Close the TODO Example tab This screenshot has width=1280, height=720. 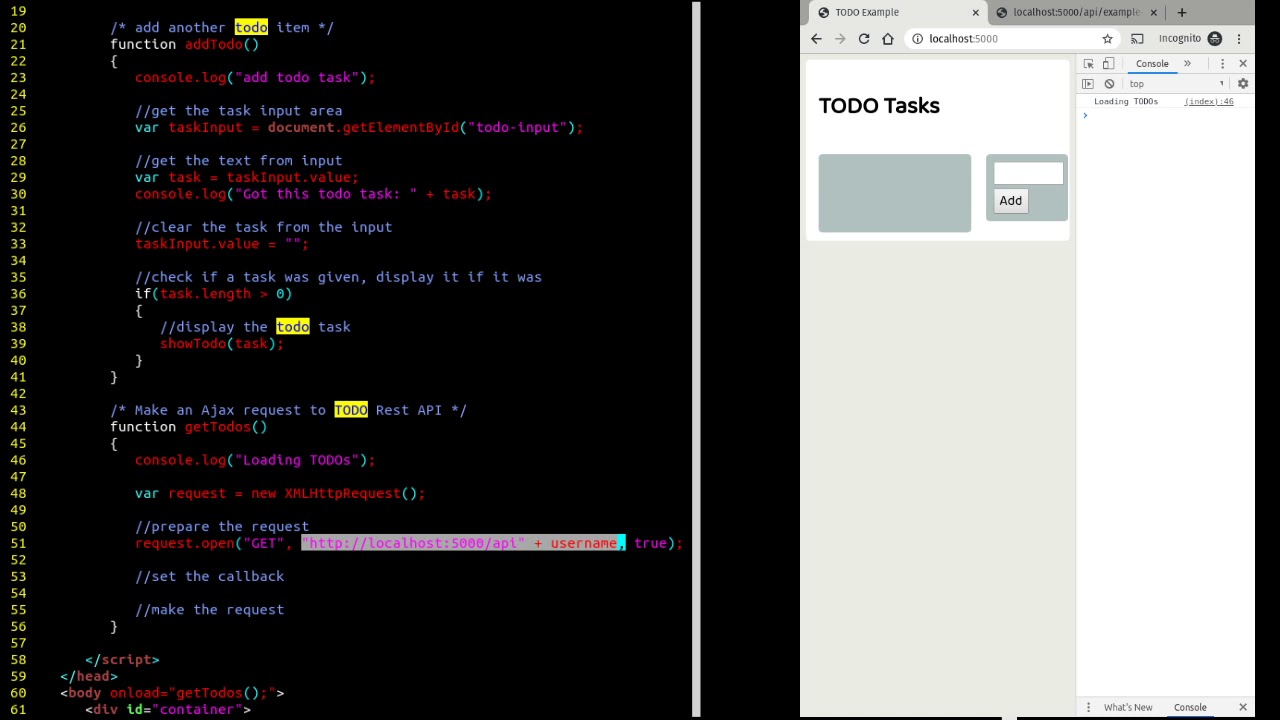coord(976,12)
